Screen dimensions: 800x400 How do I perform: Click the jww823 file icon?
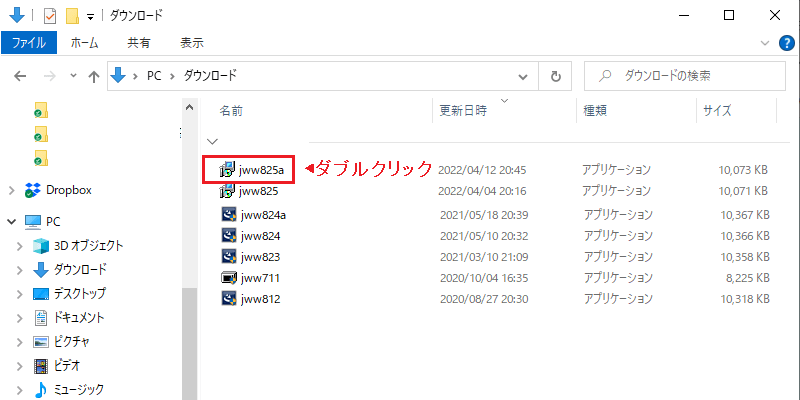tap(229, 257)
